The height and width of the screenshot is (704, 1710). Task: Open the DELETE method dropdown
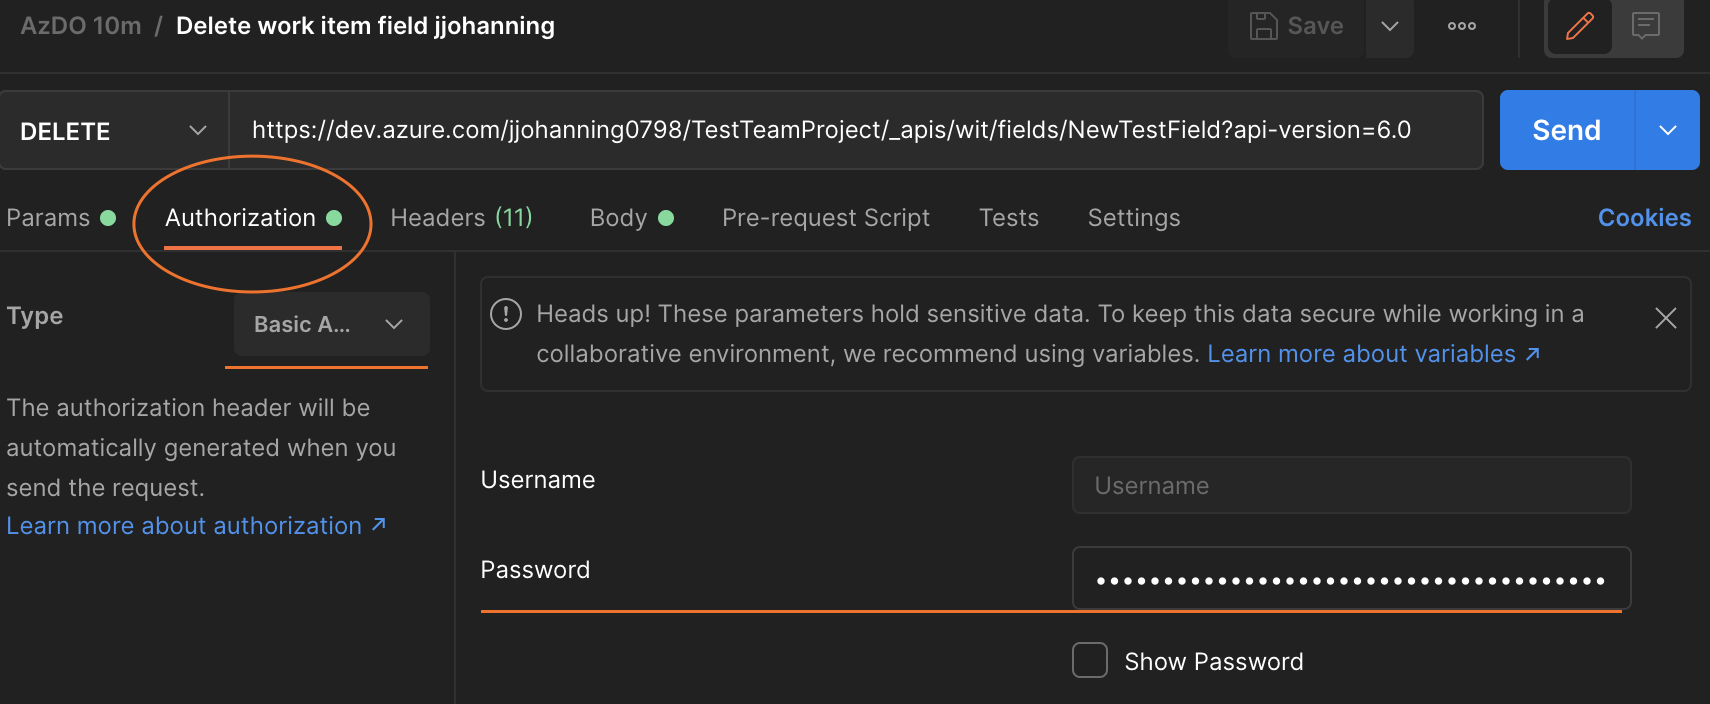pos(114,131)
